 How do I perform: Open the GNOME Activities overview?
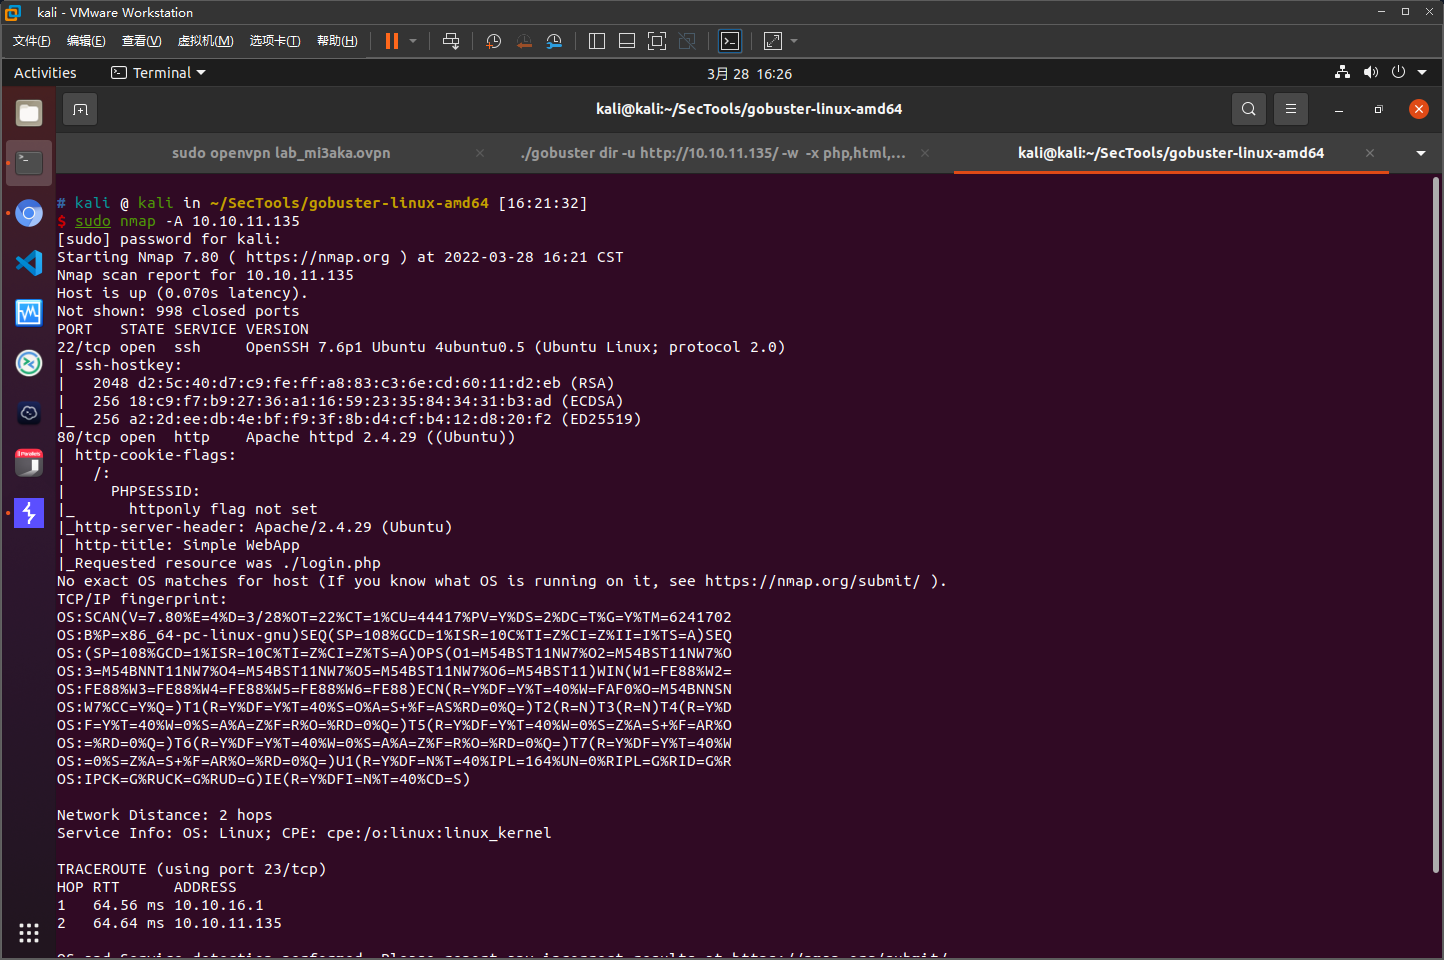click(x=45, y=73)
